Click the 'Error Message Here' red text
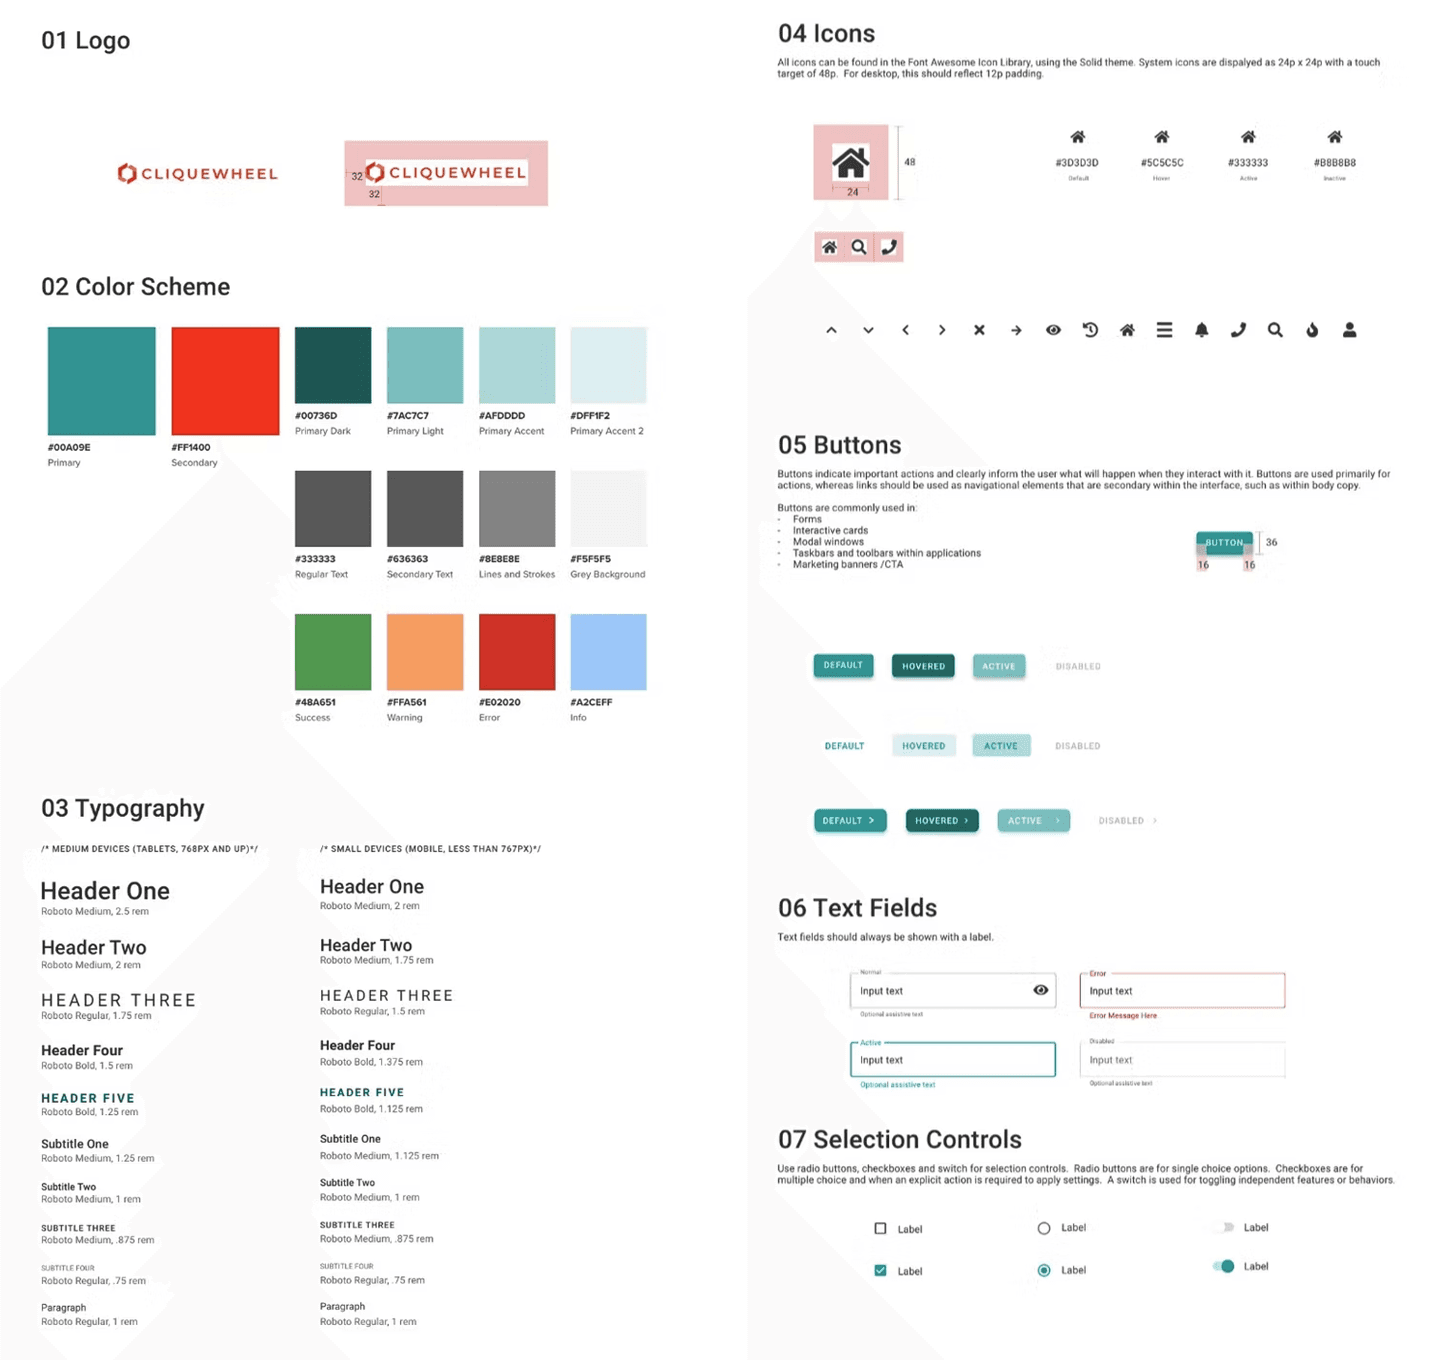This screenshot has height=1360, width=1448. [1123, 1016]
